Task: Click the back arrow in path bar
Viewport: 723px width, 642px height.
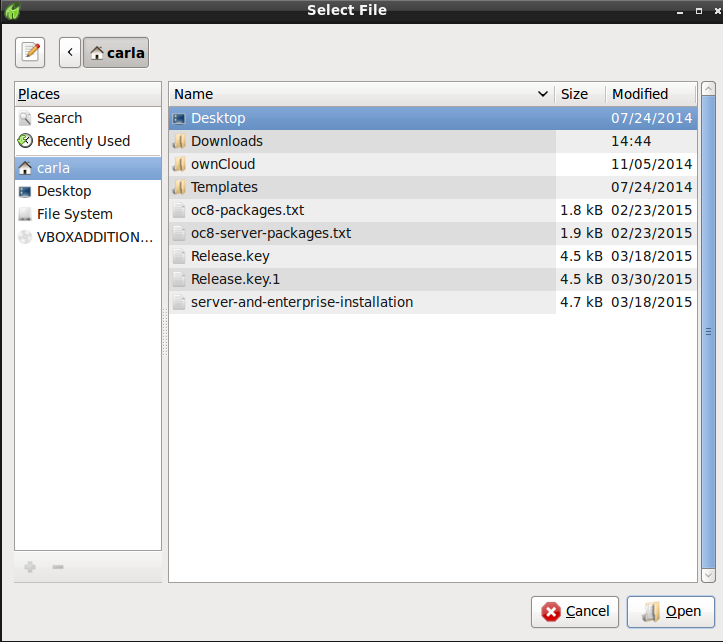Action: click(70, 52)
